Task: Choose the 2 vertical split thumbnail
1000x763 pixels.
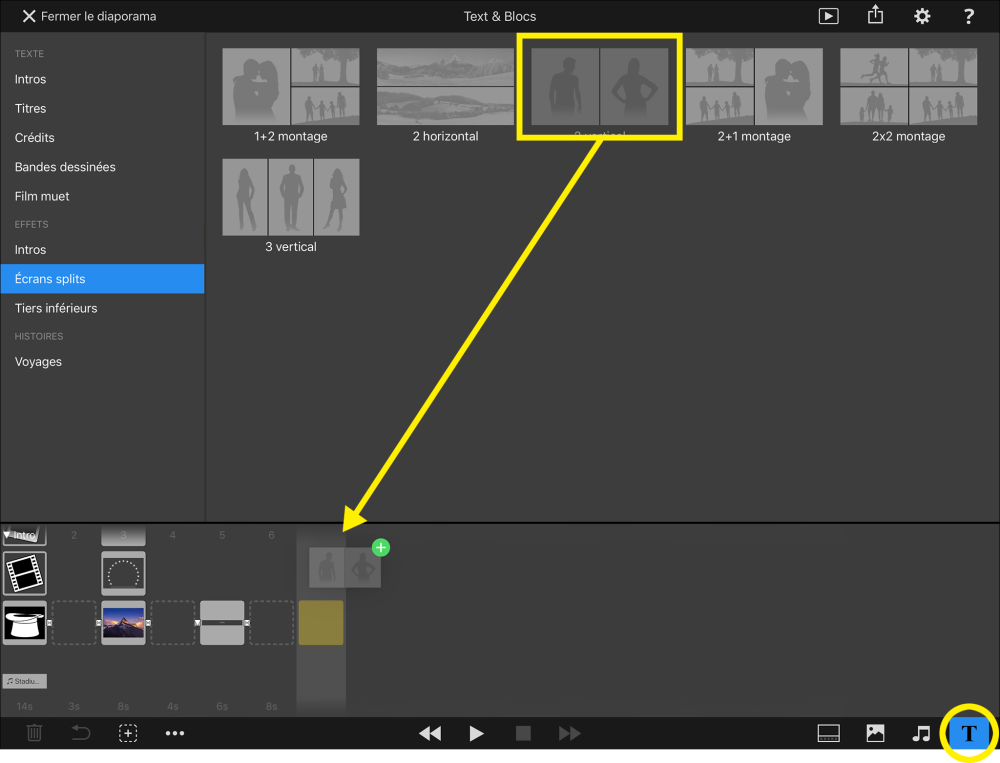Action: (x=599, y=87)
